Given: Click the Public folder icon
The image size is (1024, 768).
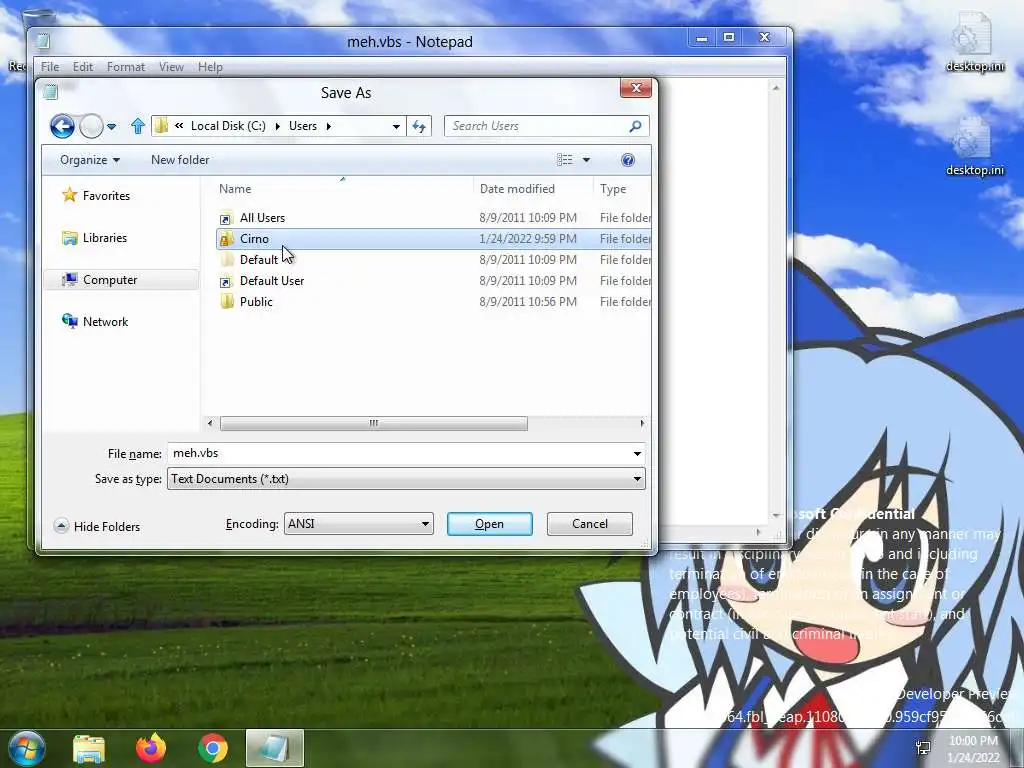Looking at the screenshot, I should [x=227, y=302].
